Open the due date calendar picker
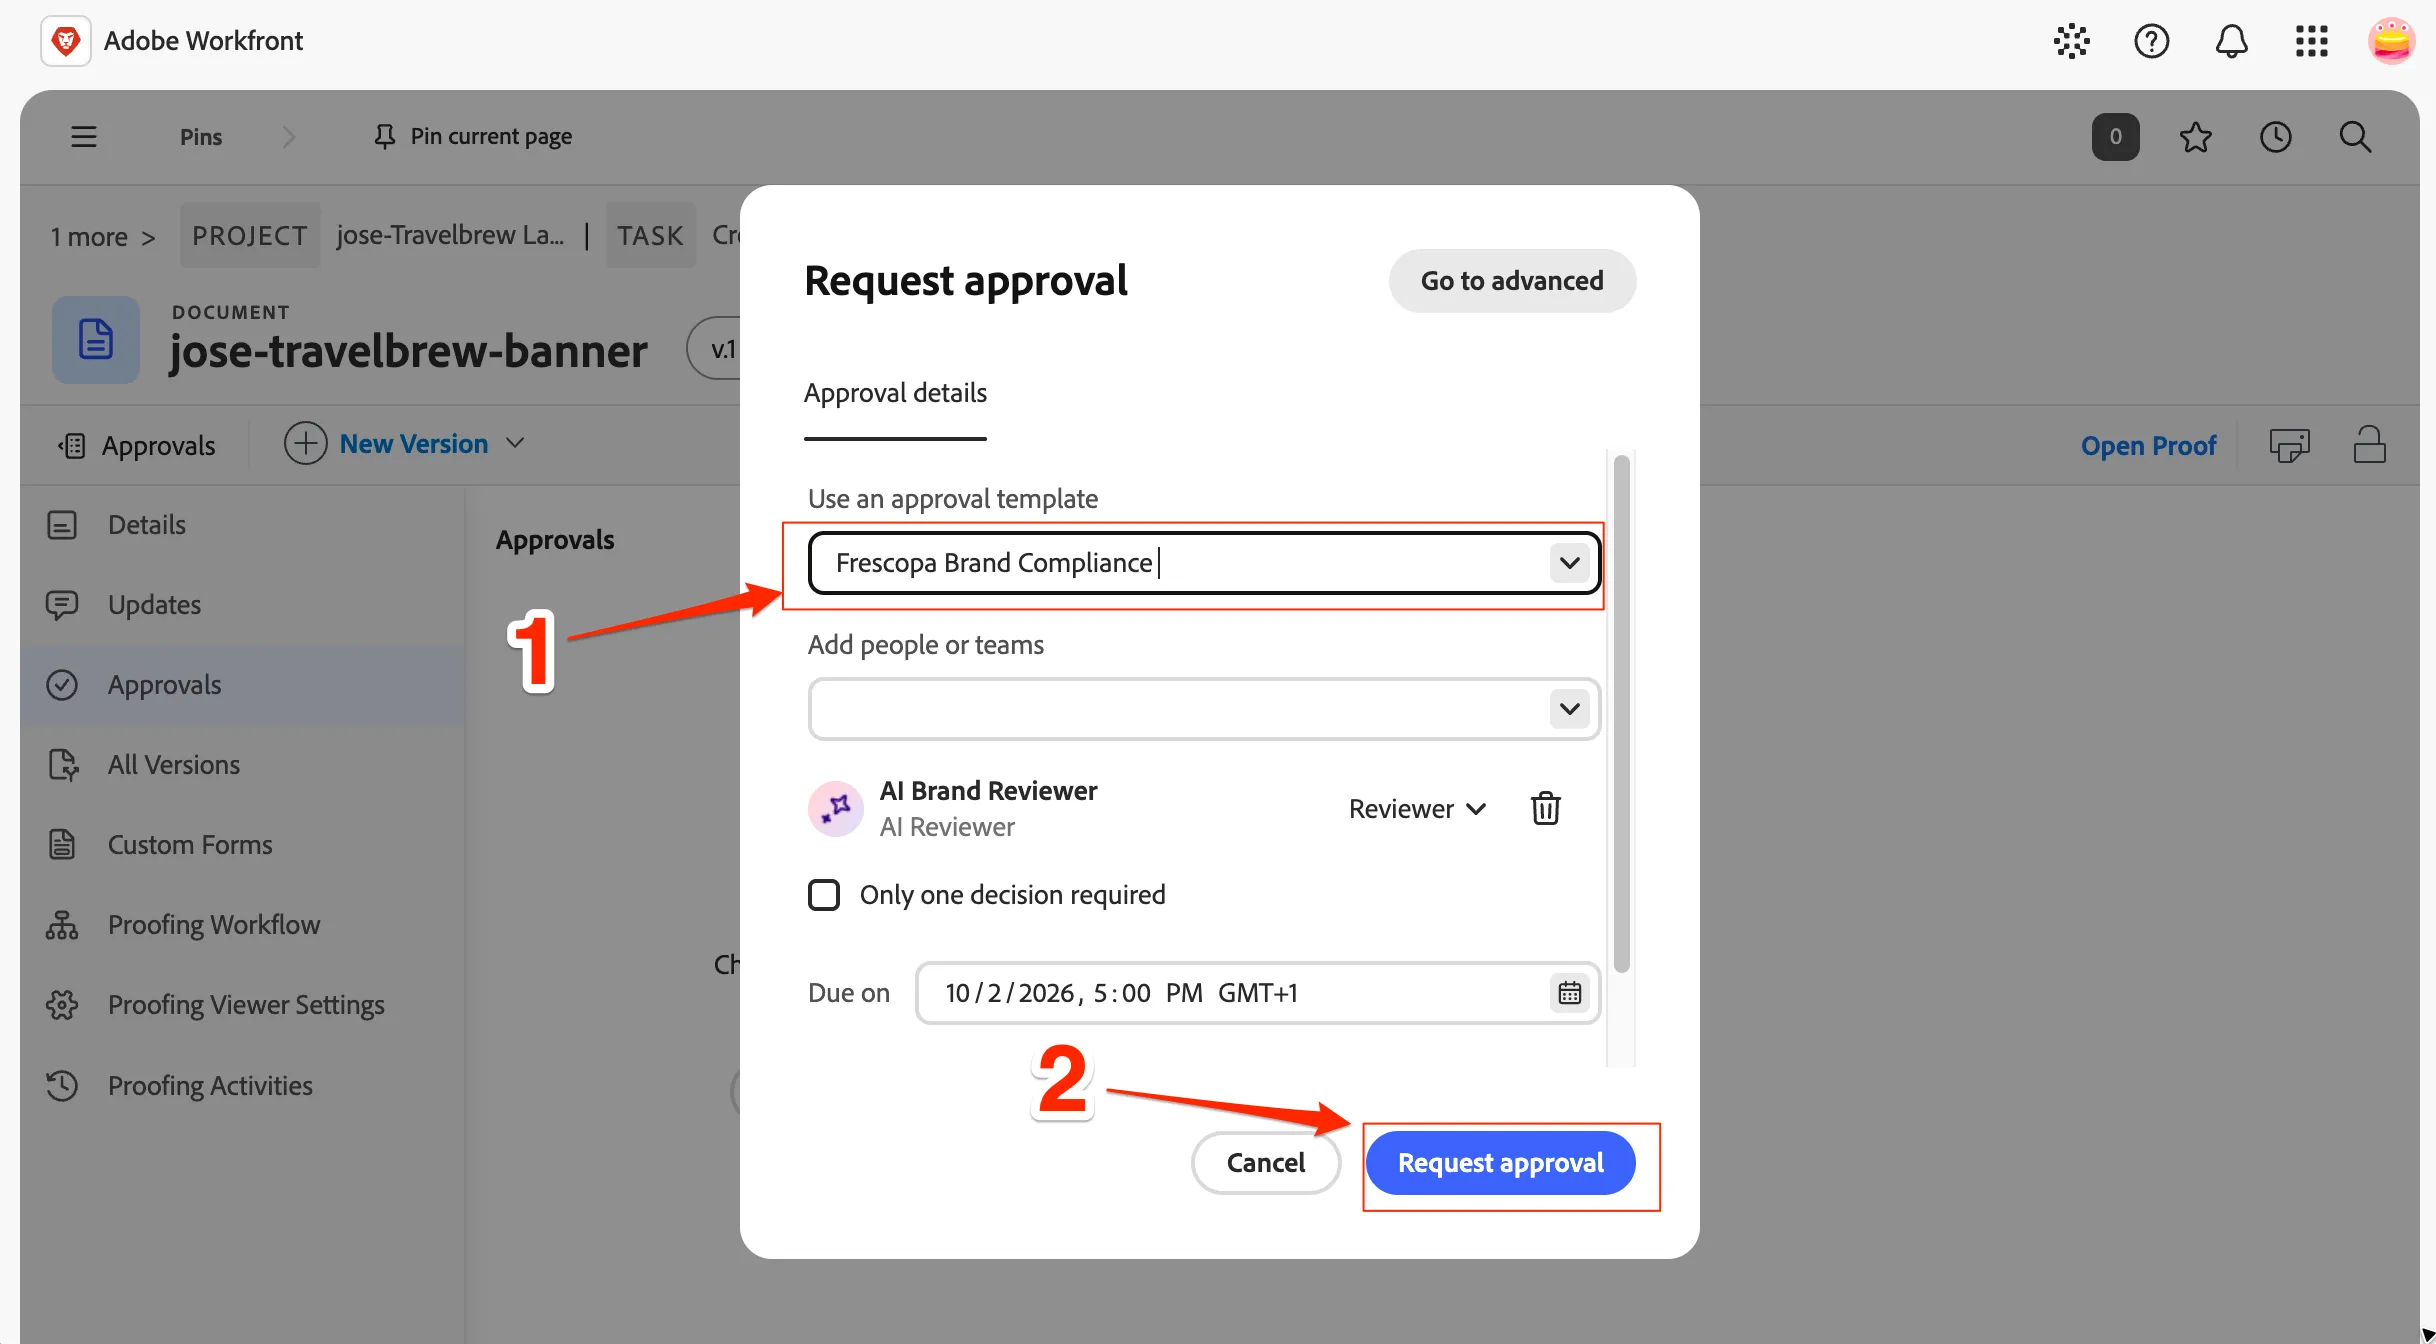This screenshot has width=2436, height=1344. 1569,993
